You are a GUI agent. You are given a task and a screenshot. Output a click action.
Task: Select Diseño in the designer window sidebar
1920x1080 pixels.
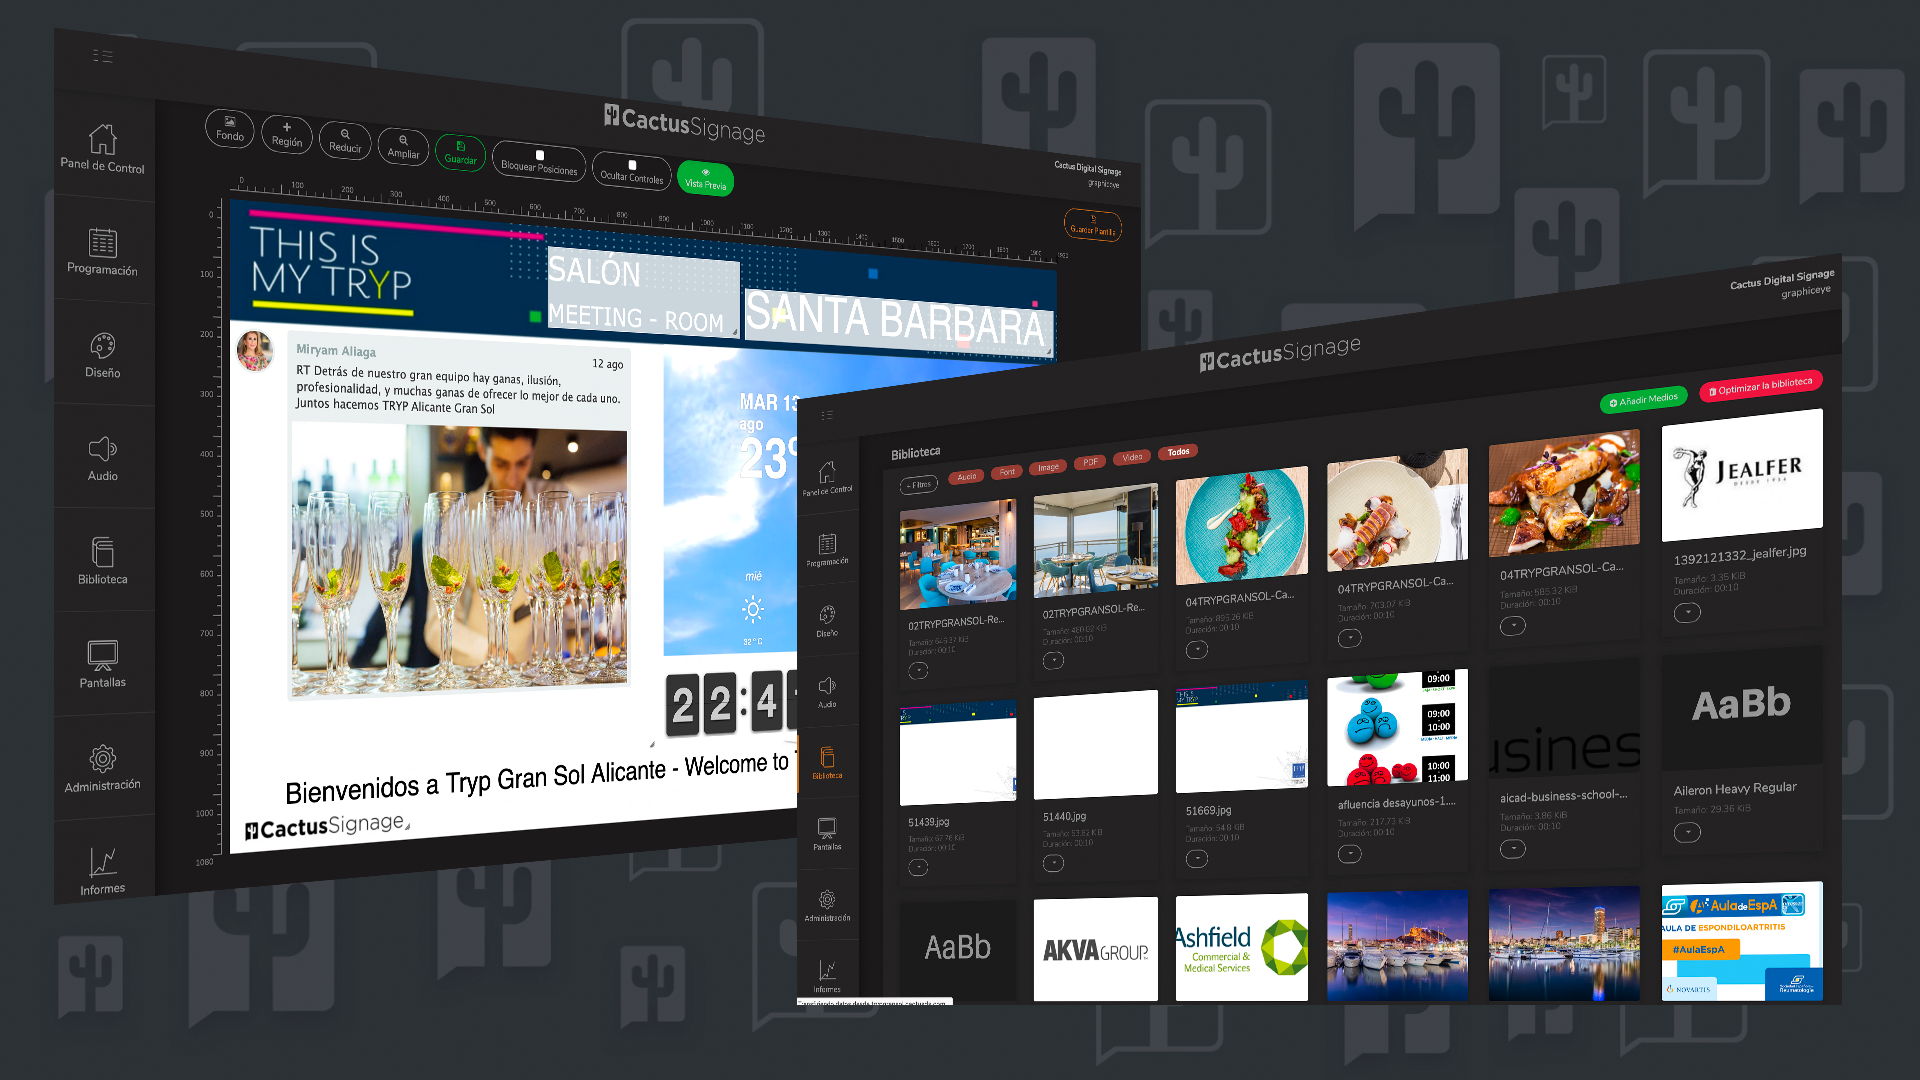tap(102, 355)
